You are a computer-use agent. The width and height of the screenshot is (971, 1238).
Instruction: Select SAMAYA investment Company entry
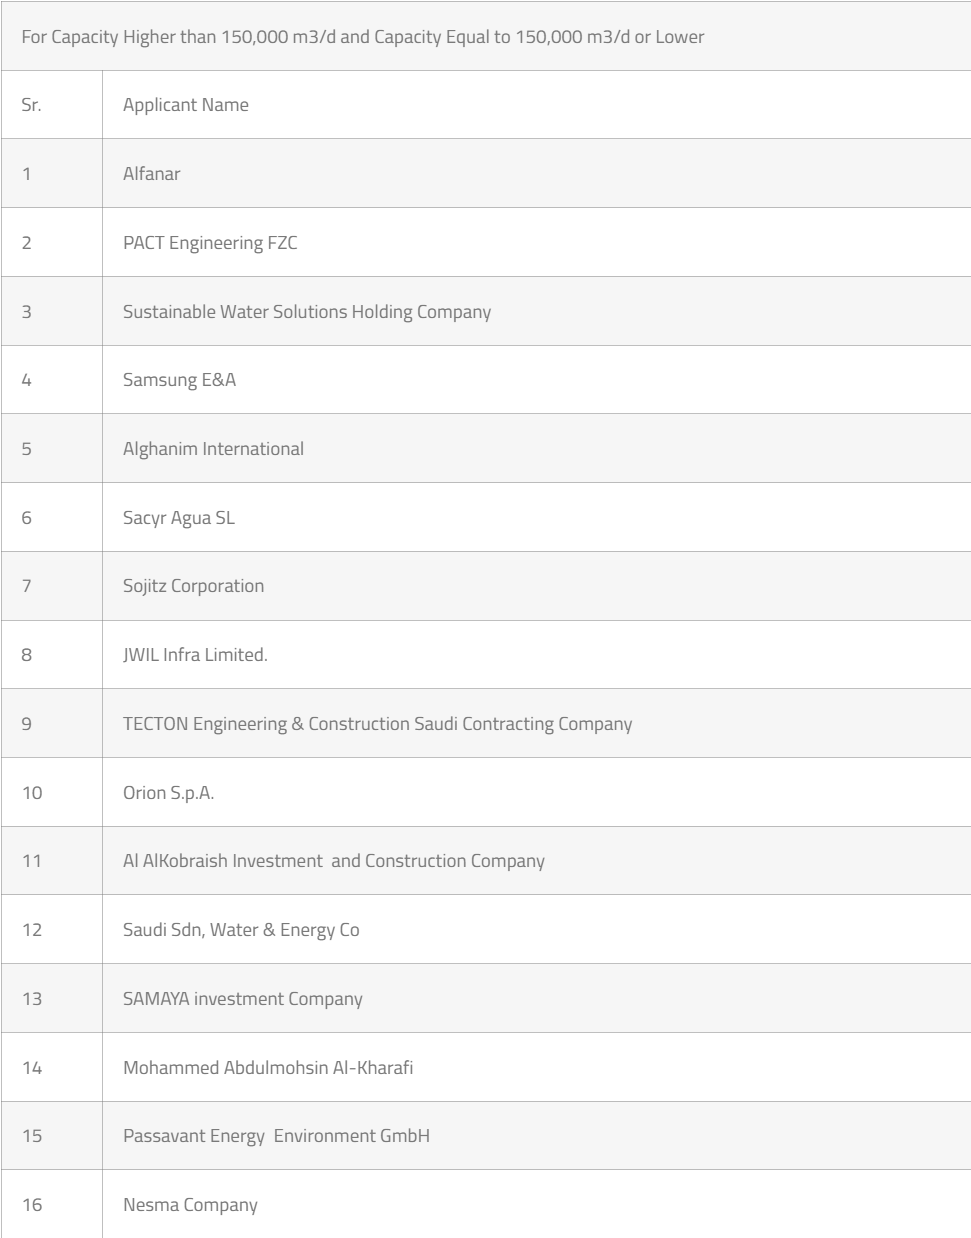(x=243, y=999)
